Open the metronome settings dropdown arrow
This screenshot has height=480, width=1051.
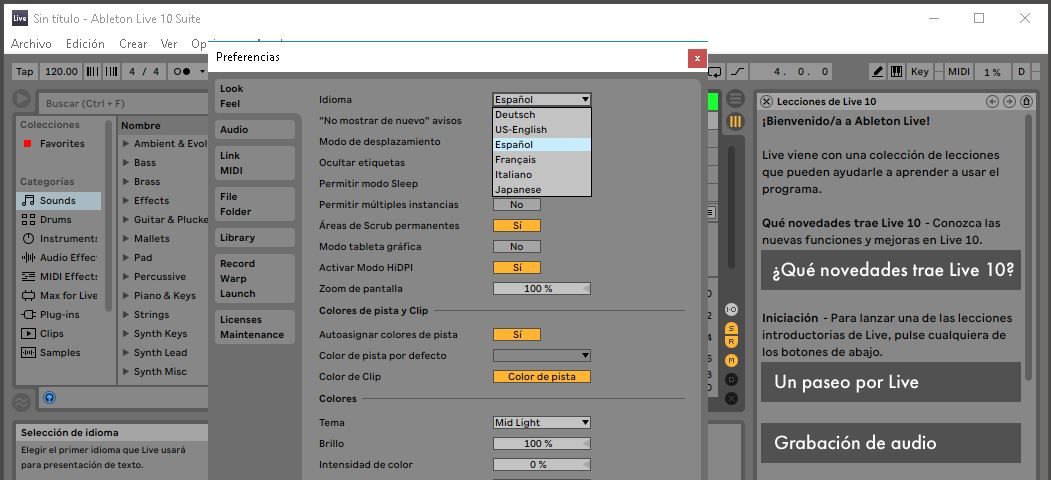click(202, 72)
